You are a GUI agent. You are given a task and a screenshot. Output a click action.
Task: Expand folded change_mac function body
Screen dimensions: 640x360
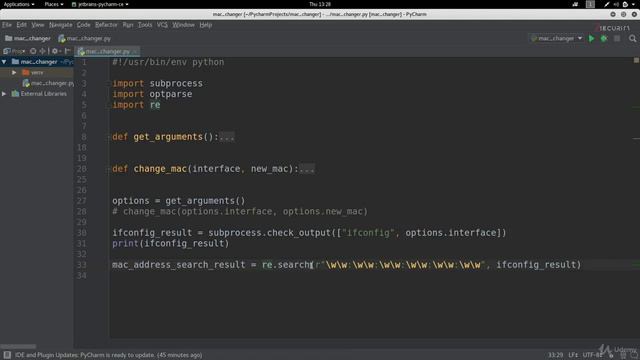pos(307,169)
